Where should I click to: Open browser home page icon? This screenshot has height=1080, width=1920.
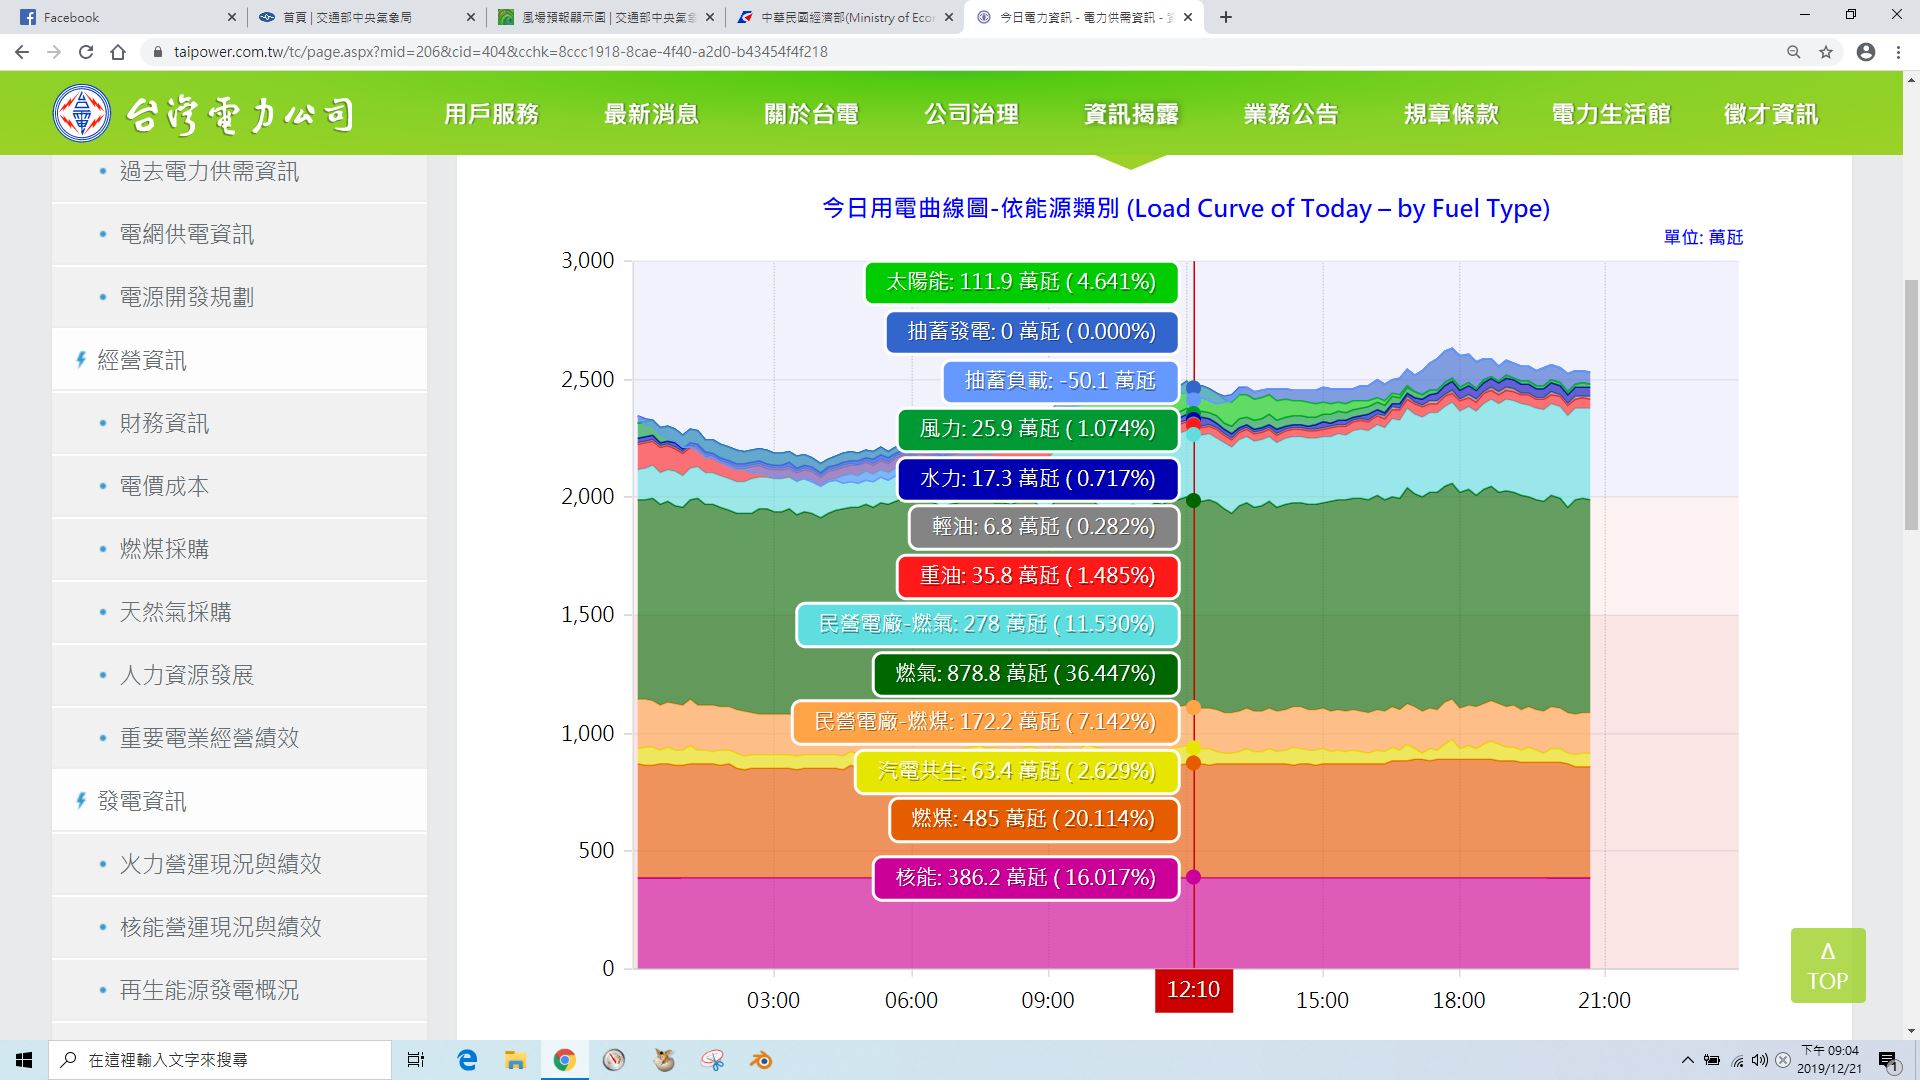click(118, 52)
